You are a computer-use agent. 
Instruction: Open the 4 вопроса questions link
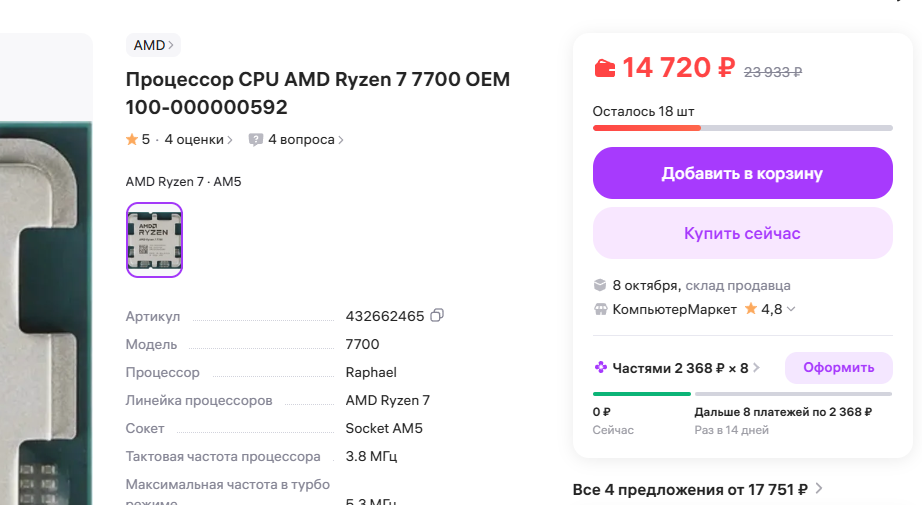coord(301,140)
